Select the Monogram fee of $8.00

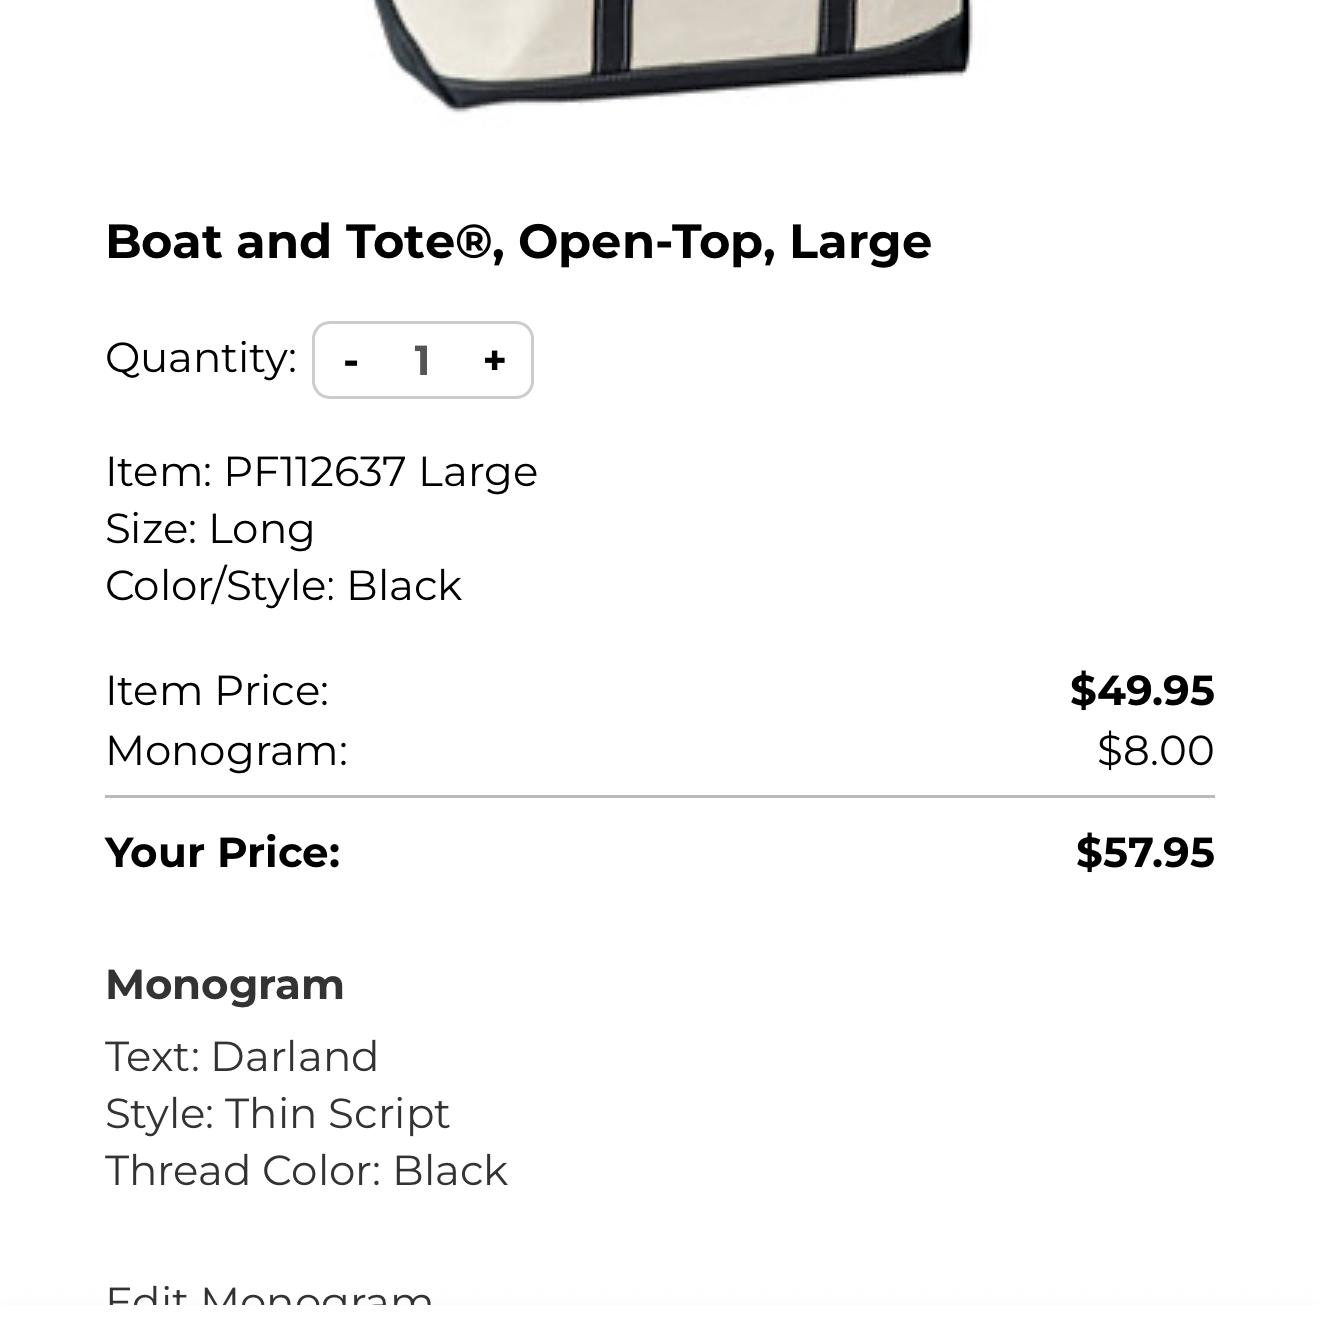point(1155,750)
